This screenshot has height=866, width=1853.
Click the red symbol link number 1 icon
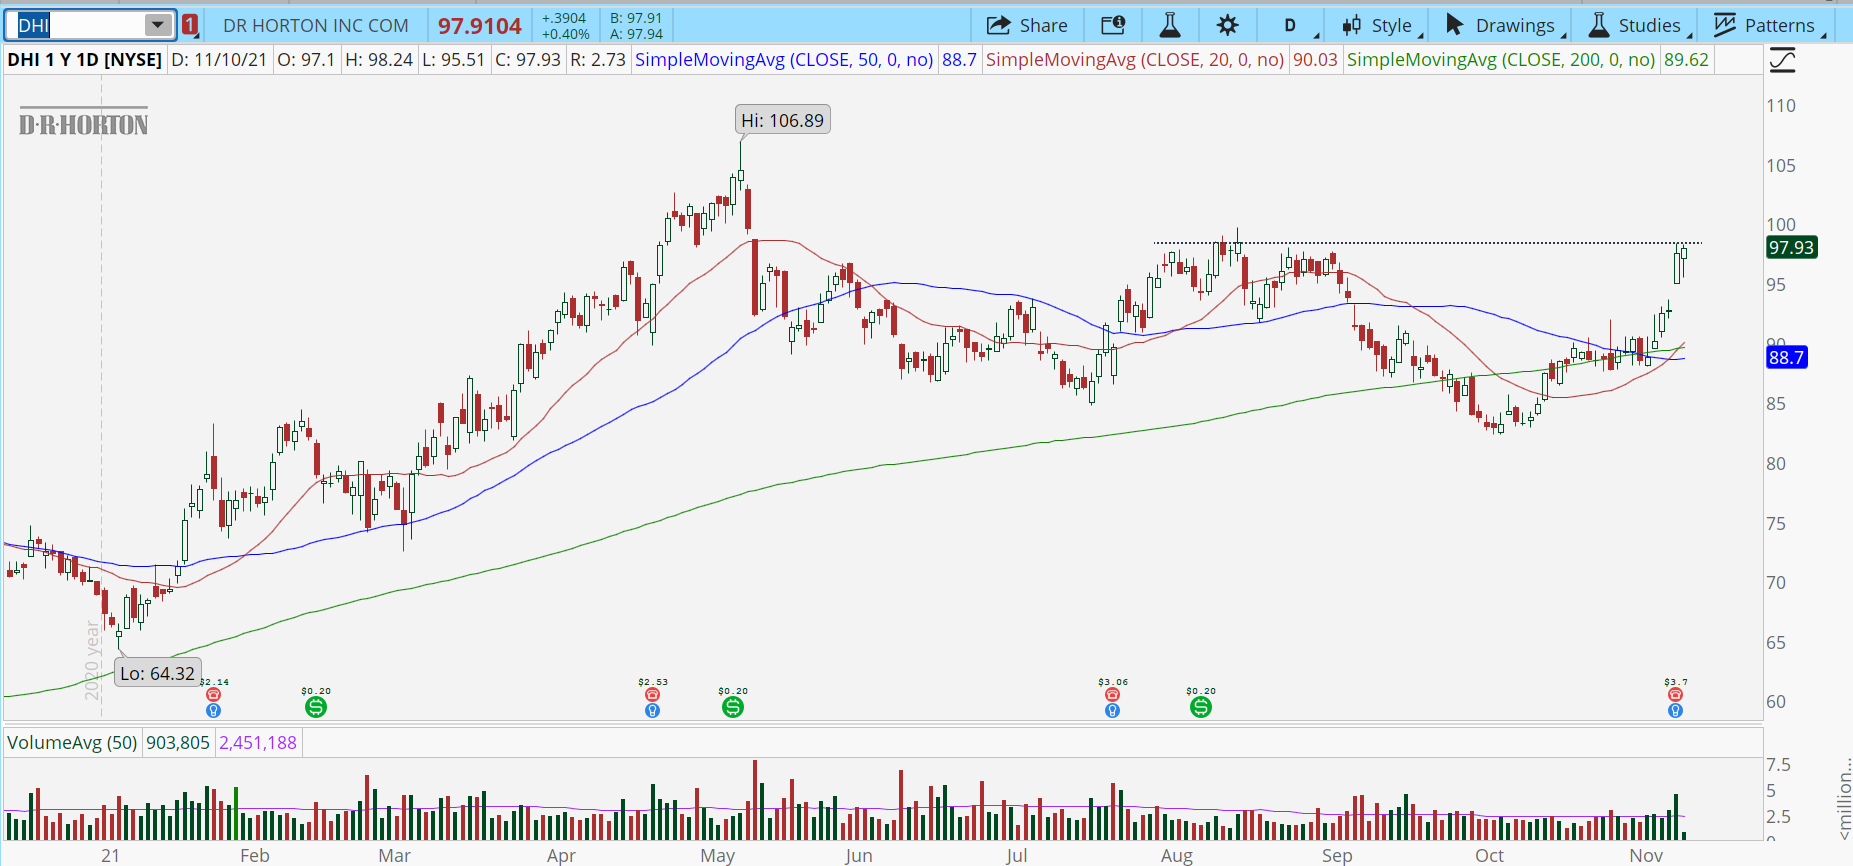(190, 25)
